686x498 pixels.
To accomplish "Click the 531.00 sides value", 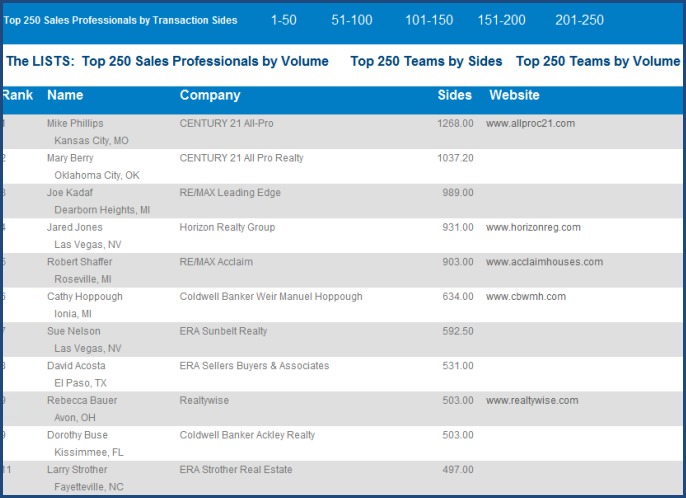I will click(458, 366).
